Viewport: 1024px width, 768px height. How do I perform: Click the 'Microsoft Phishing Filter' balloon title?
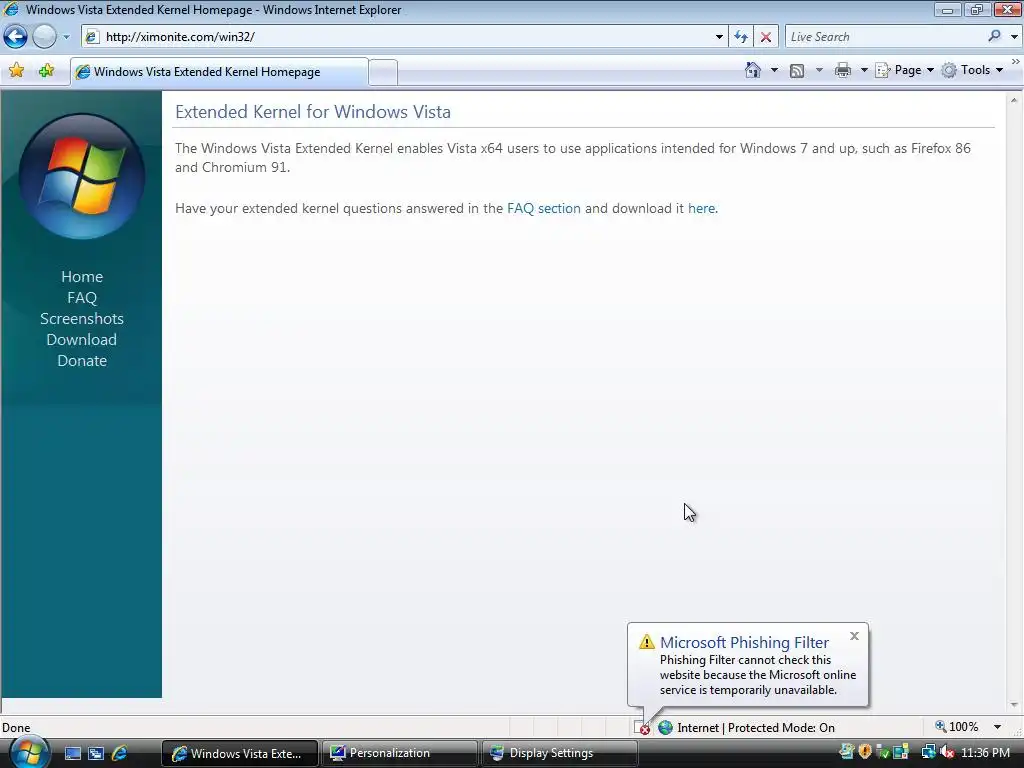point(744,643)
